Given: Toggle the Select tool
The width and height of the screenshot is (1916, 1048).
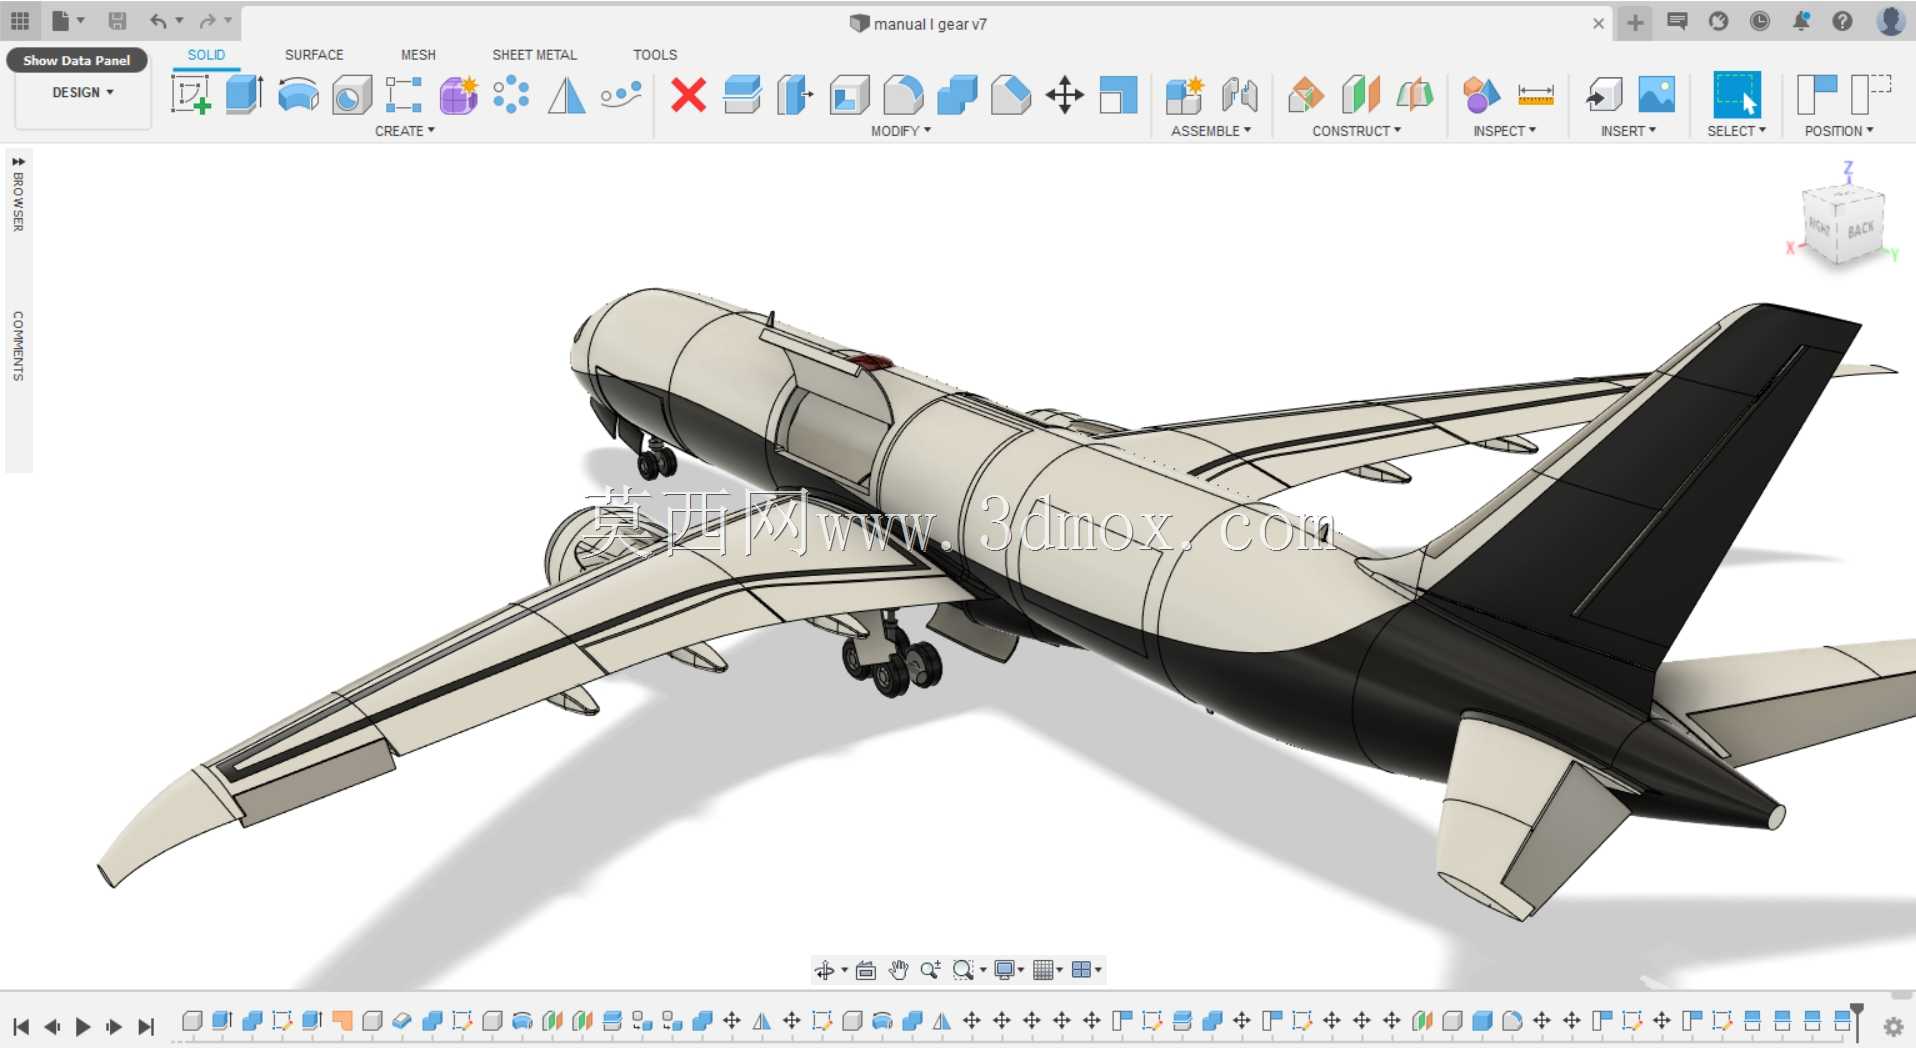Looking at the screenshot, I should (1737, 95).
